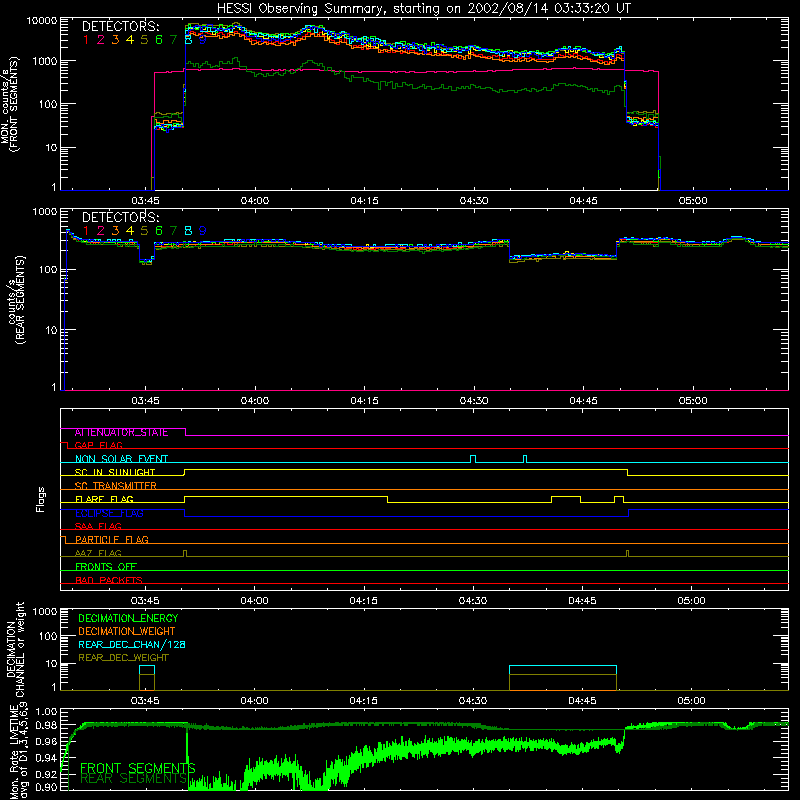Click the 05:00 time tick under front segments plot

click(x=693, y=201)
